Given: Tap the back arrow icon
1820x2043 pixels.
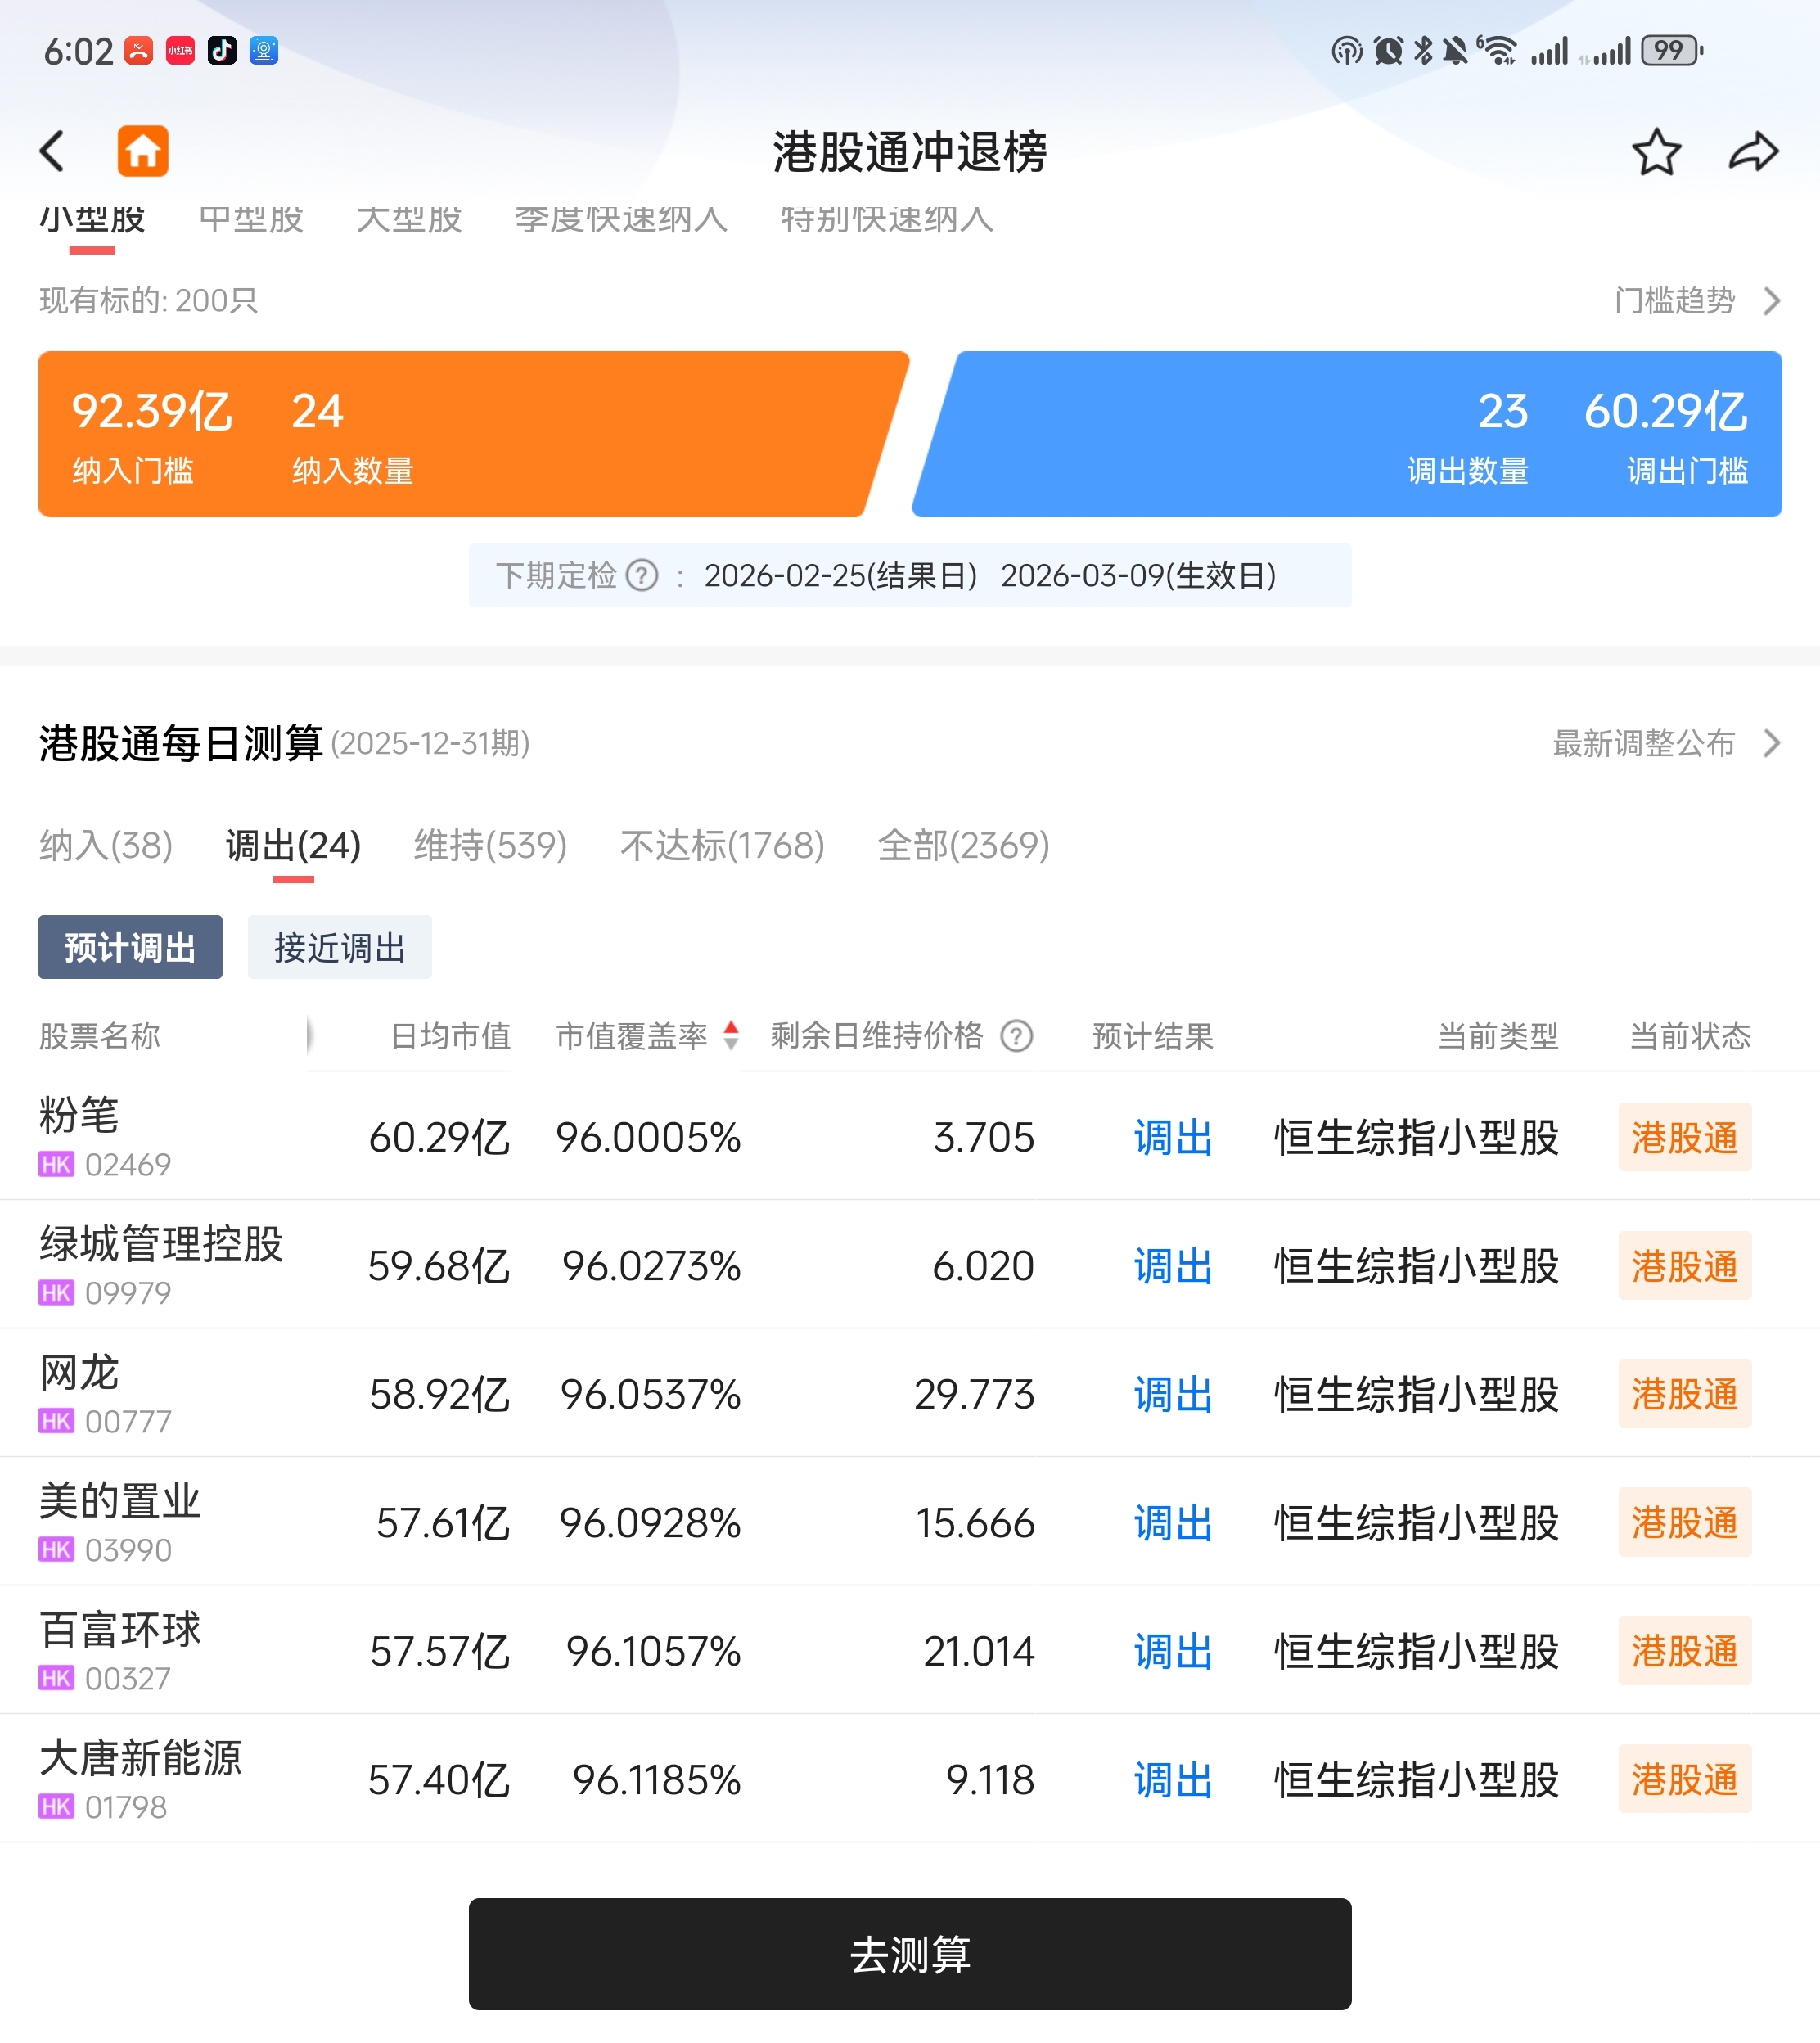Looking at the screenshot, I should pyautogui.click(x=52, y=152).
